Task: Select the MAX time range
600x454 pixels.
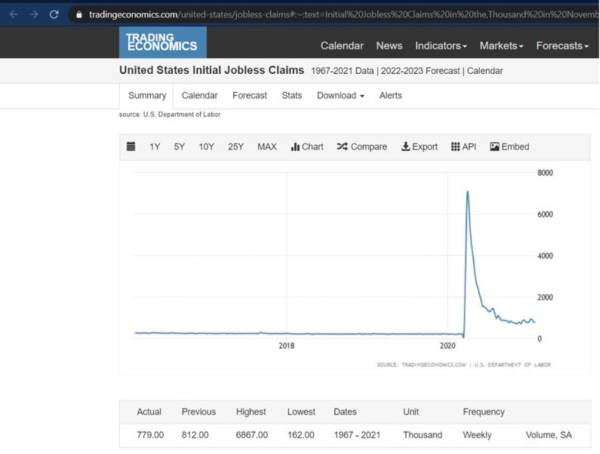Action: [267, 147]
